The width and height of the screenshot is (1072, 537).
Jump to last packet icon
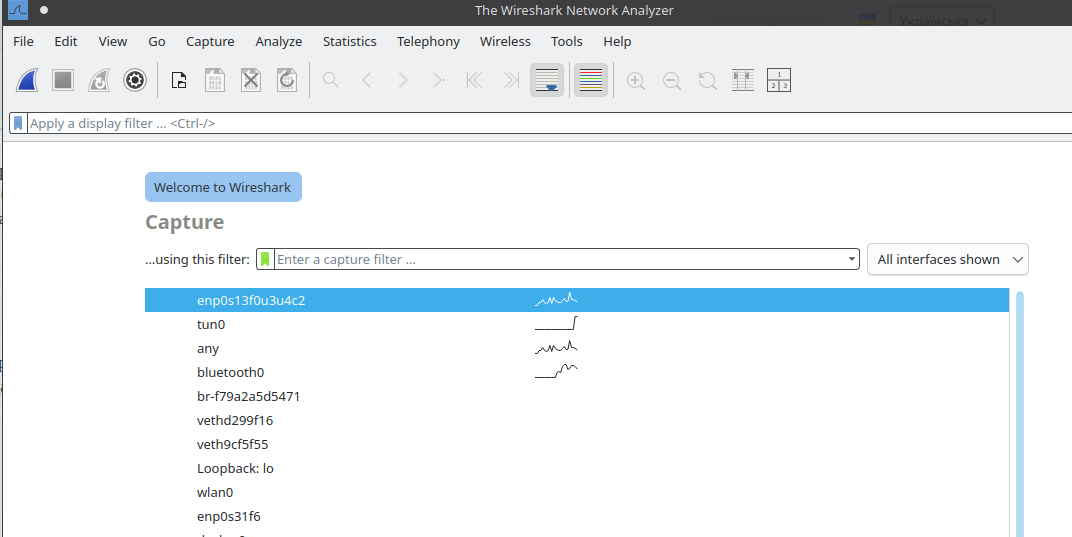click(x=511, y=81)
